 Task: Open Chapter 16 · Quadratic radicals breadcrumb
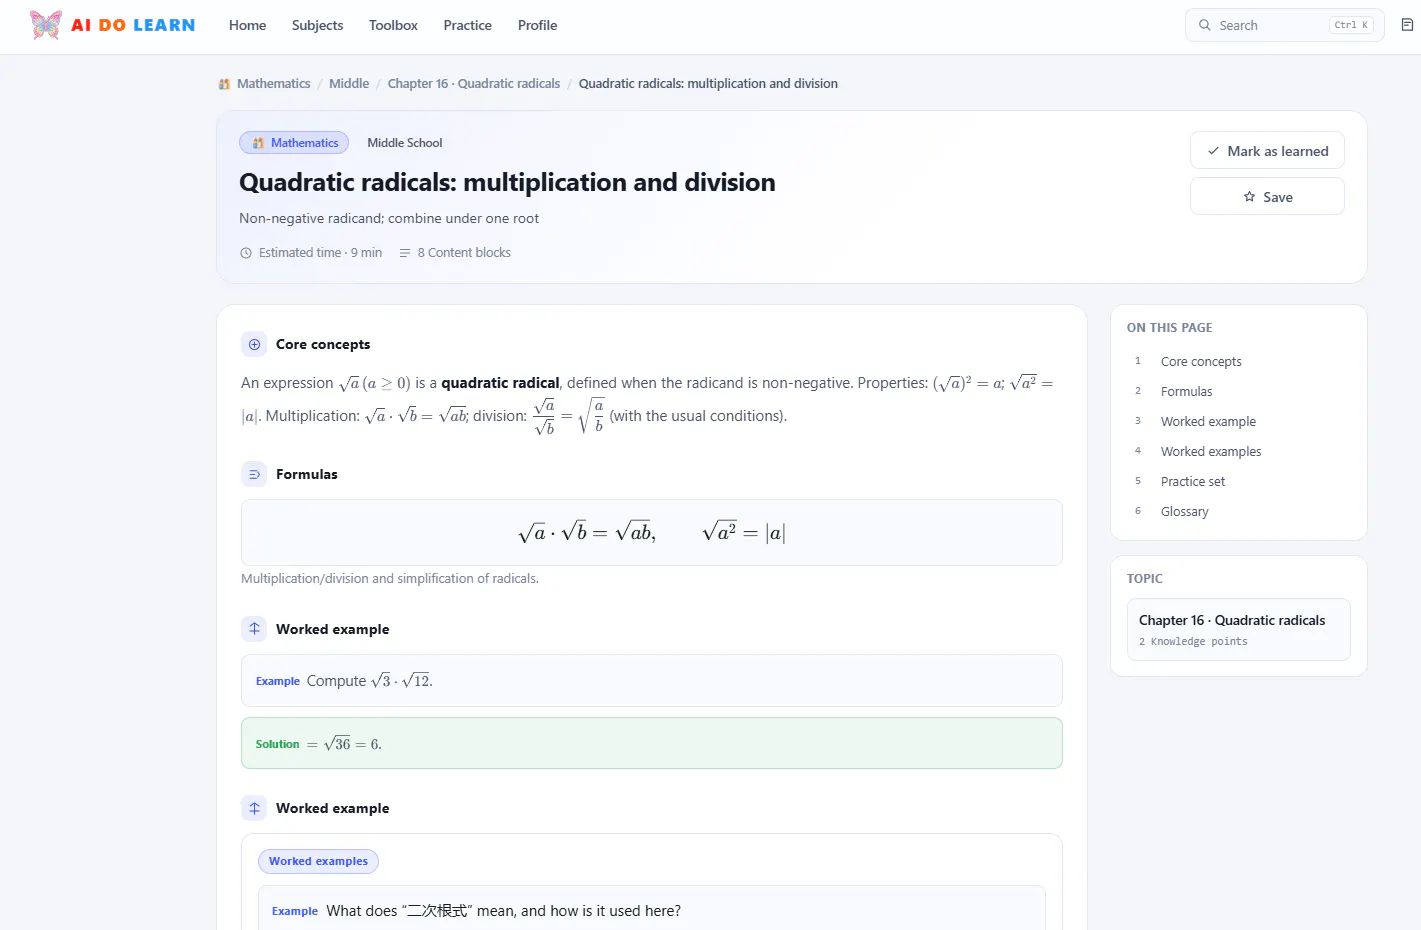pos(474,84)
